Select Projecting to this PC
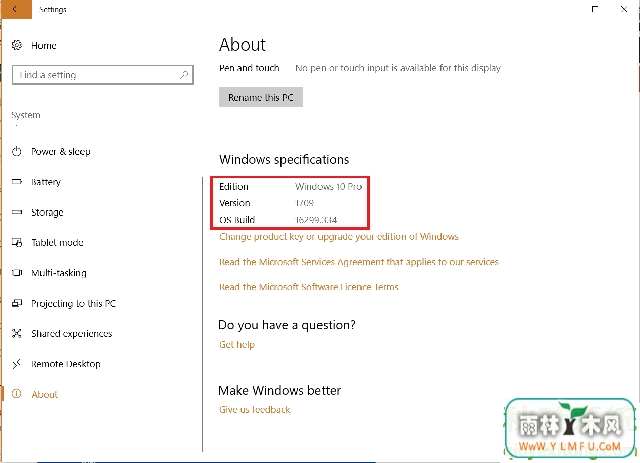 coord(73,303)
